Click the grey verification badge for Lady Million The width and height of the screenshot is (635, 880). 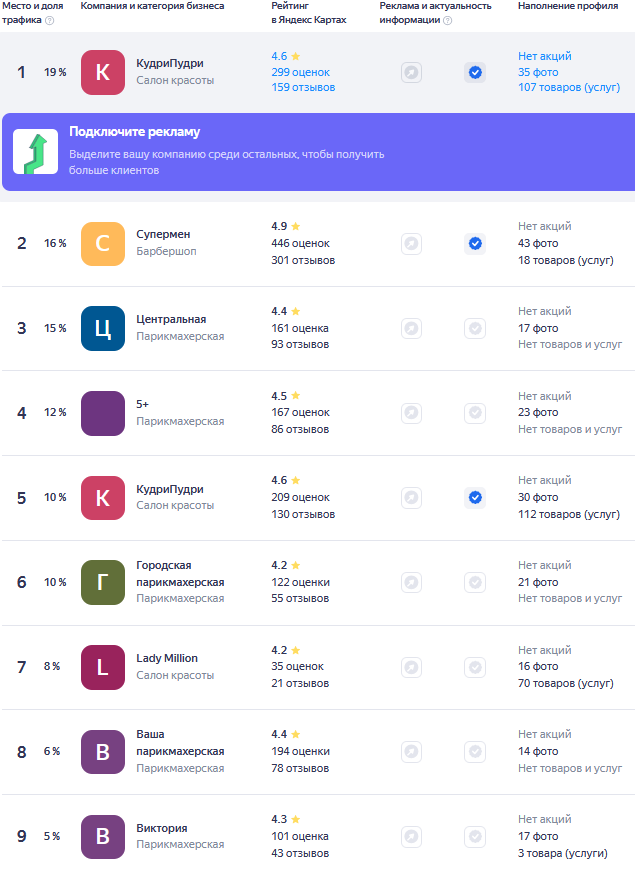(475, 667)
